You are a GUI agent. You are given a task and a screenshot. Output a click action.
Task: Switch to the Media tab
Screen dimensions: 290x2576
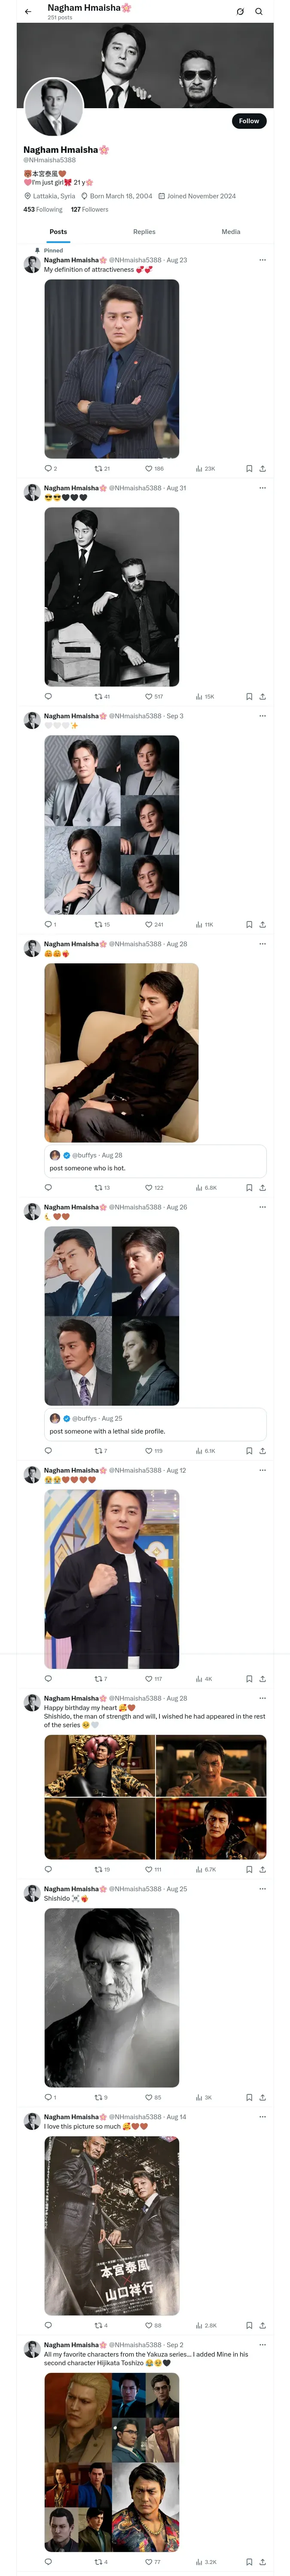[x=231, y=231]
